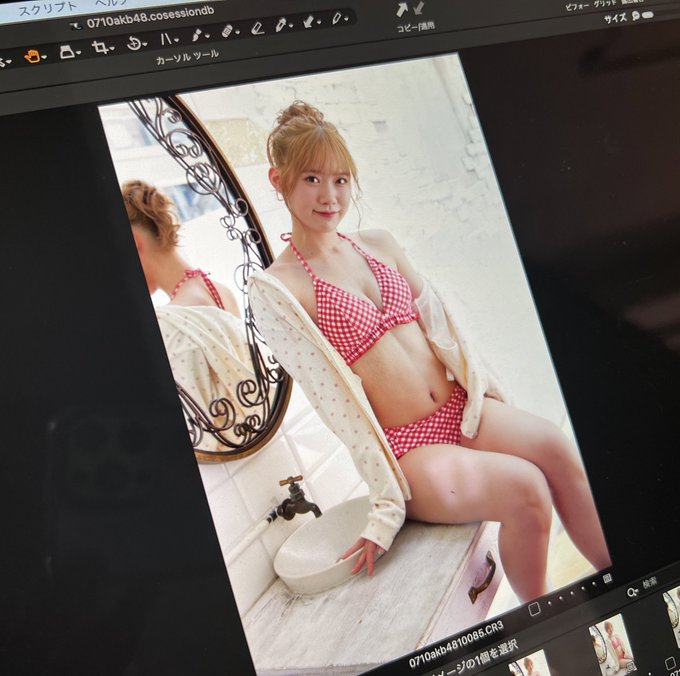Open the ヘルプ menu

pyautogui.click(x=111, y=3)
